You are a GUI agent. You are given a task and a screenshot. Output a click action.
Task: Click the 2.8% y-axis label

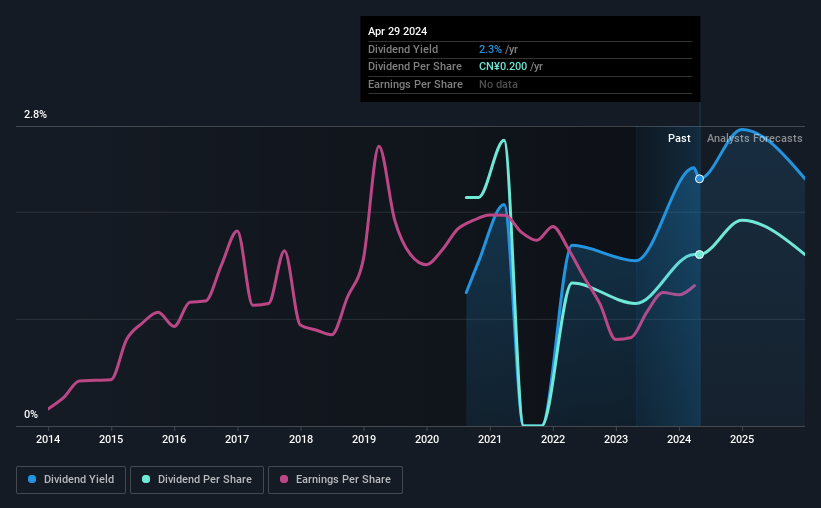click(35, 114)
